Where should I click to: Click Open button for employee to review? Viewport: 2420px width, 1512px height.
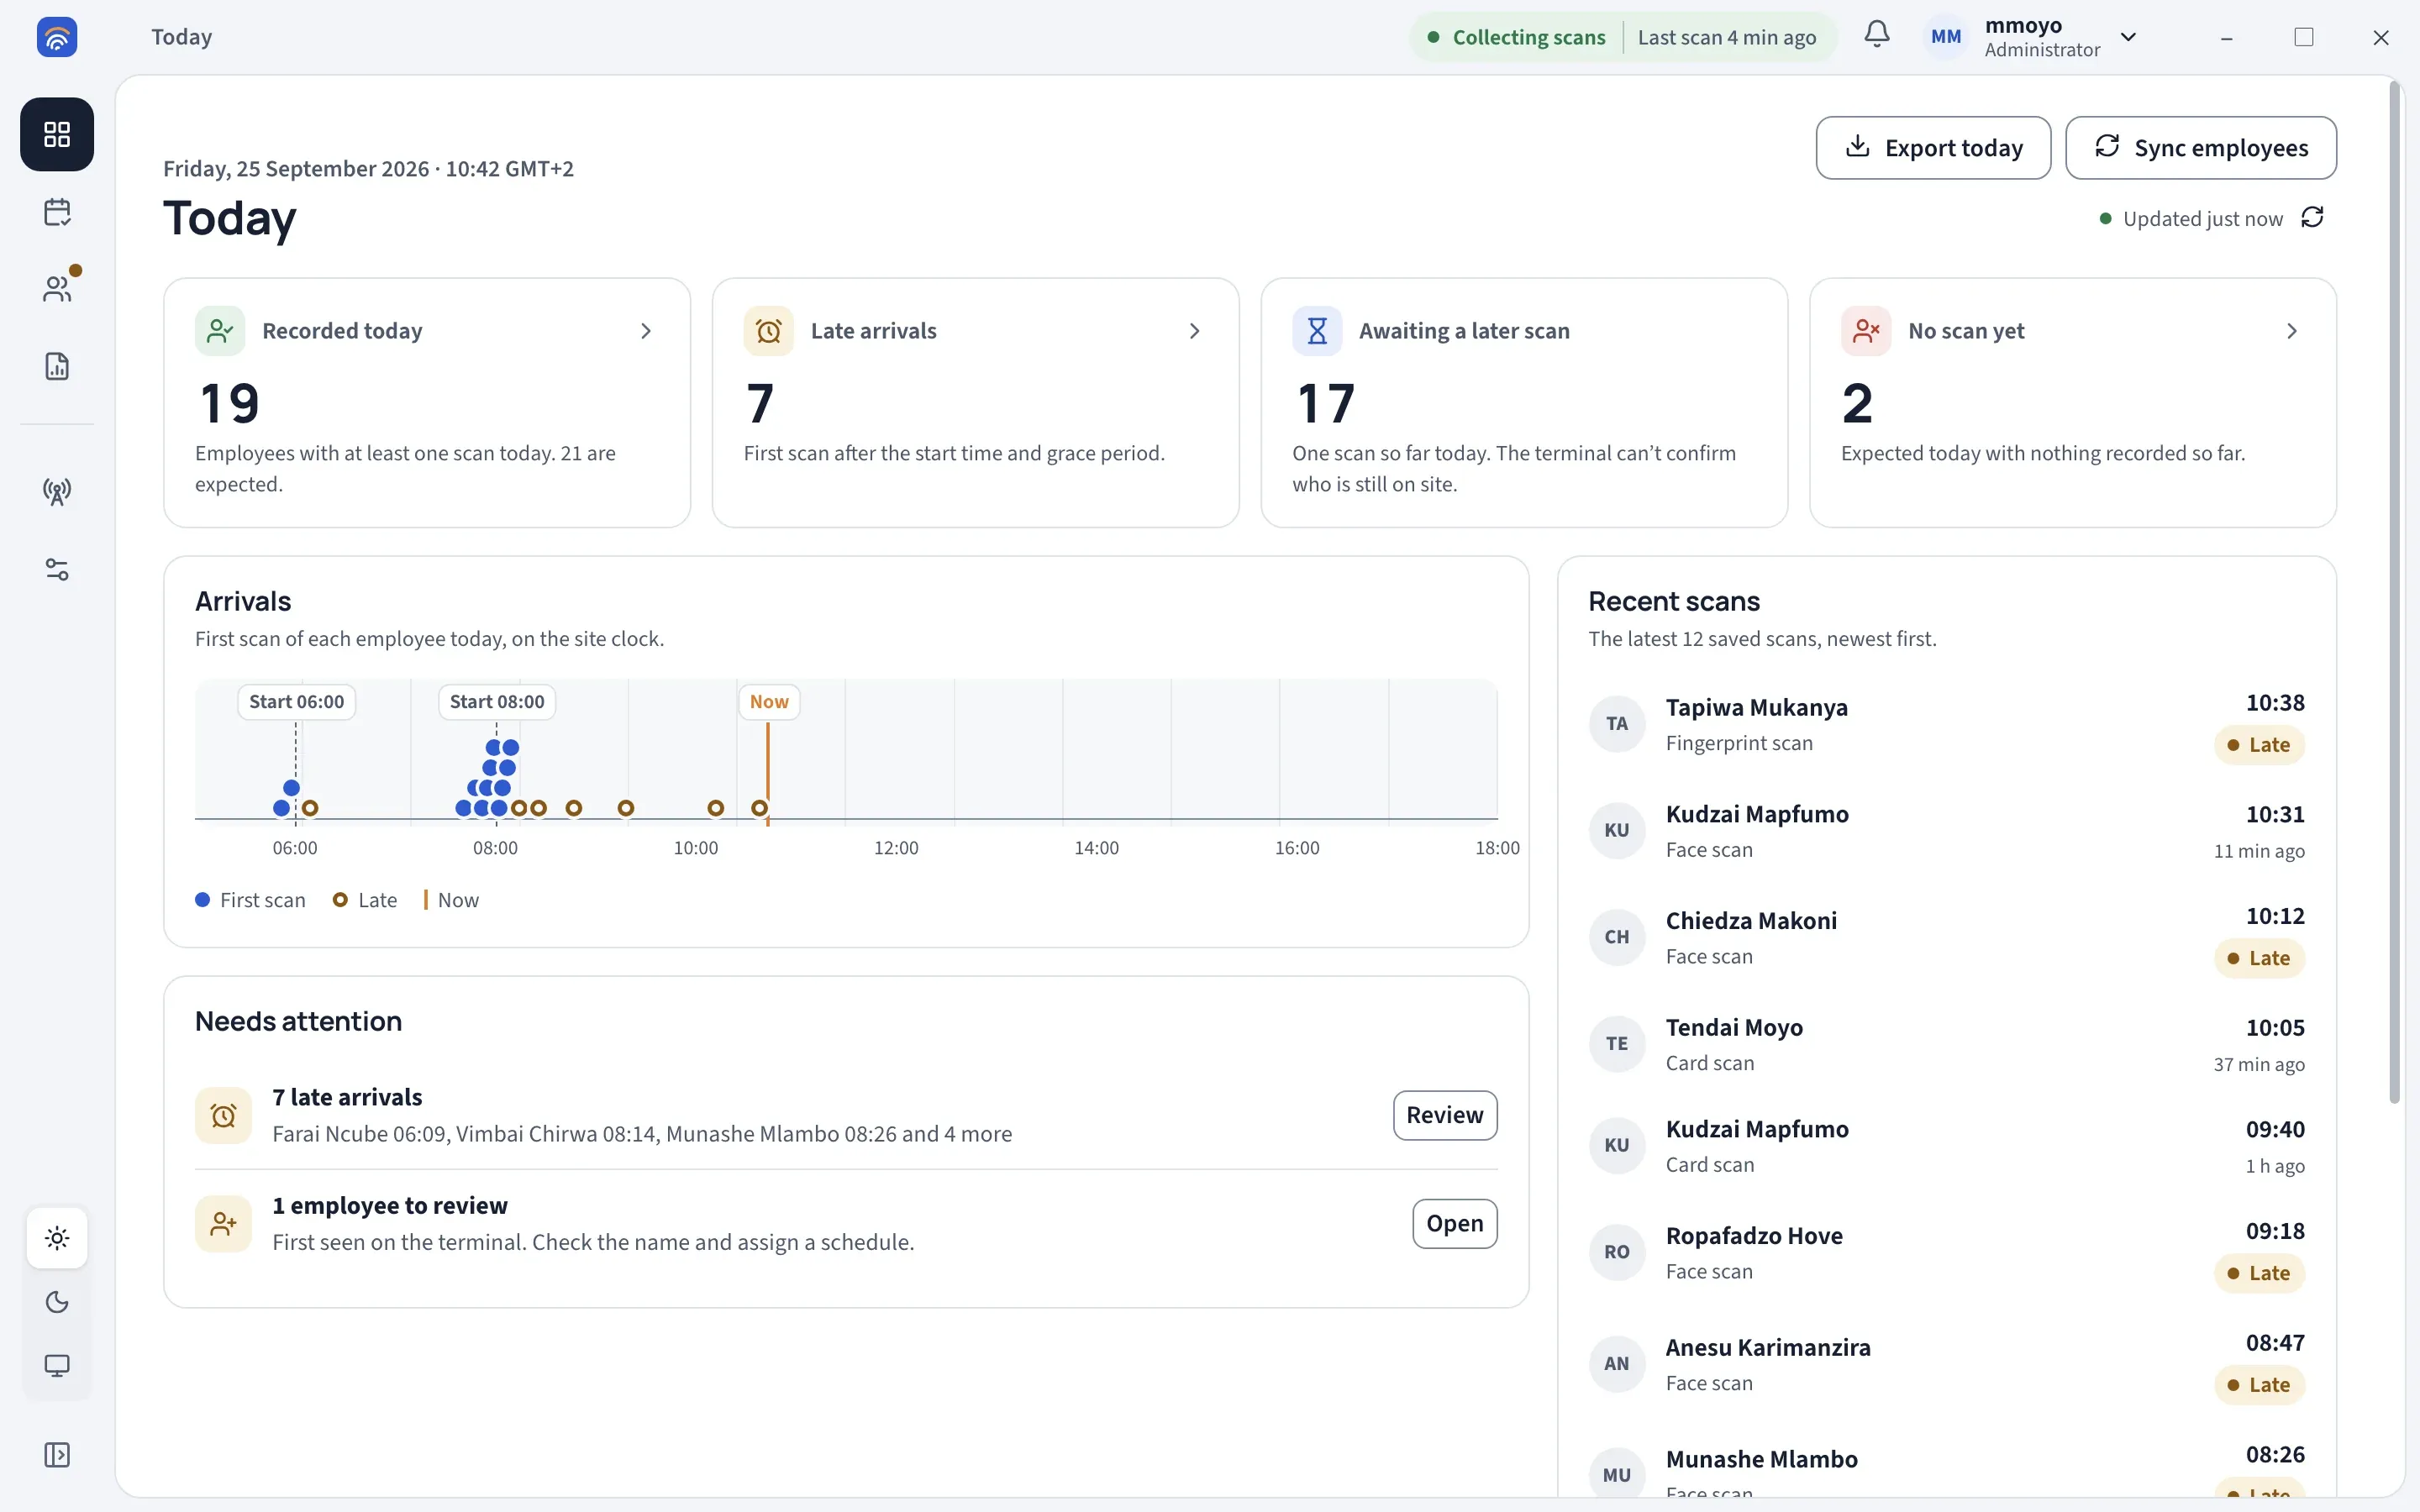(1454, 1223)
